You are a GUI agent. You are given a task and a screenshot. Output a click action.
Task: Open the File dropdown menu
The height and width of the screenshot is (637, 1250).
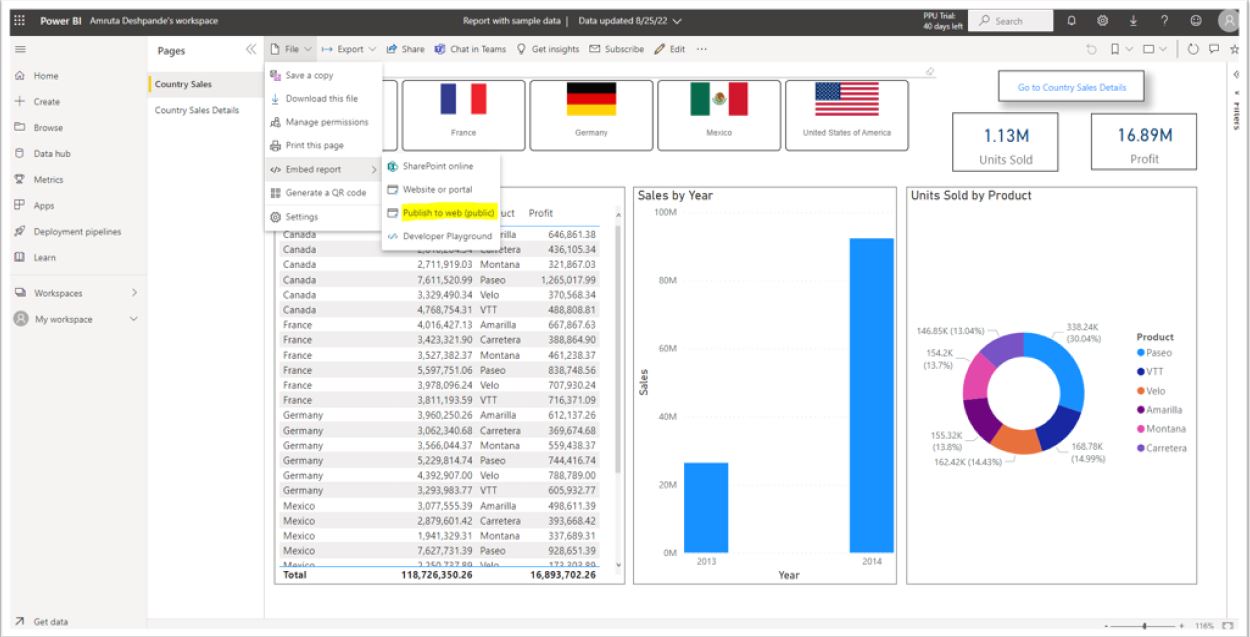point(292,49)
